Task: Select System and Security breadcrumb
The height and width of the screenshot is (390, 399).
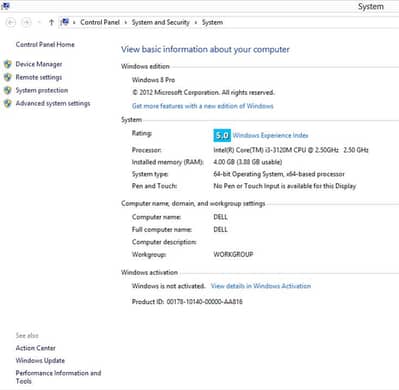Action: (160, 22)
